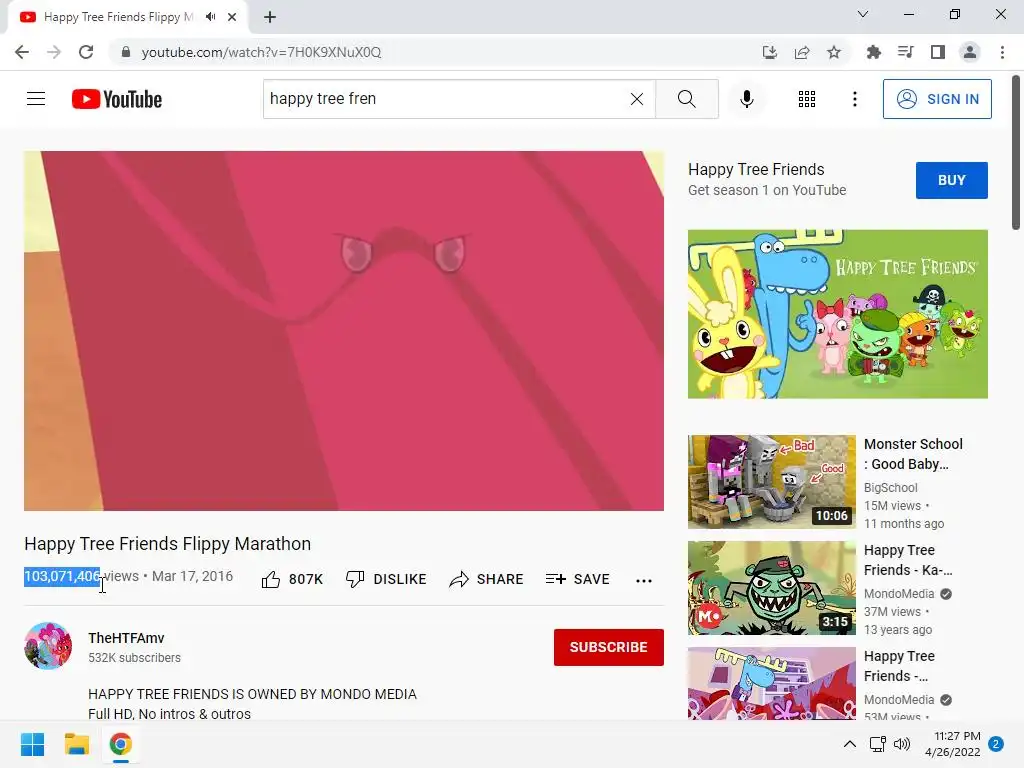Go forward in browser history
The height and width of the screenshot is (768, 1024).
click(x=54, y=52)
